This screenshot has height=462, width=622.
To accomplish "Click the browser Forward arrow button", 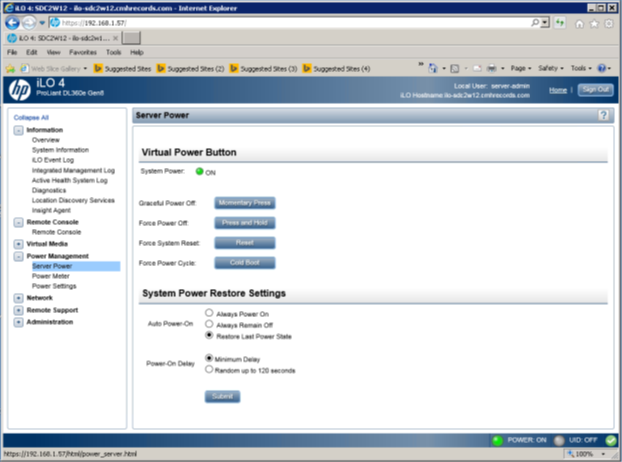I will click(x=29, y=23).
